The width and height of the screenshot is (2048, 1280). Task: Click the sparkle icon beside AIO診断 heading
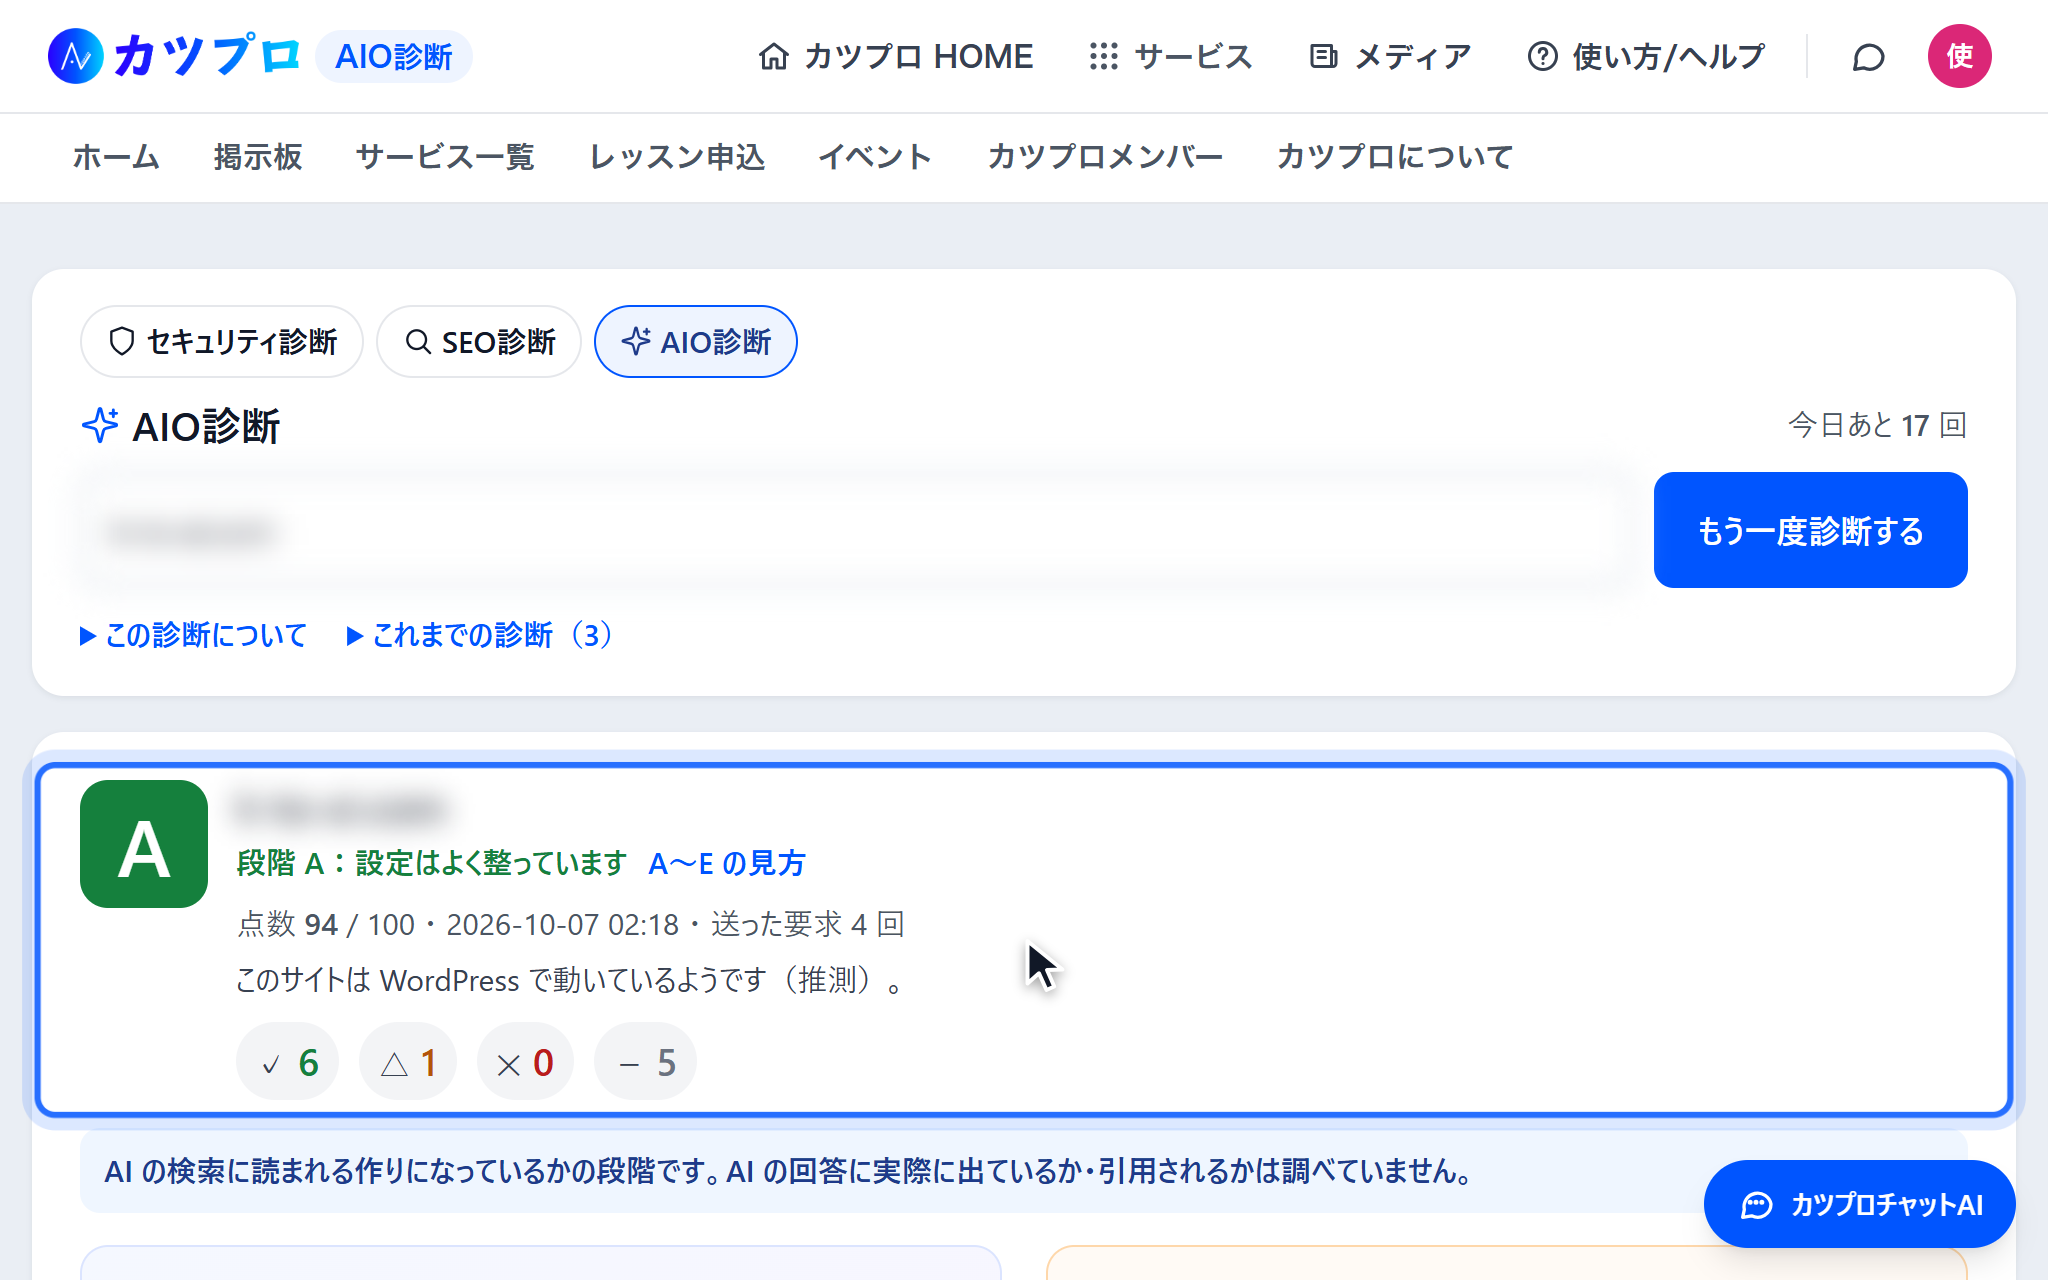point(100,426)
